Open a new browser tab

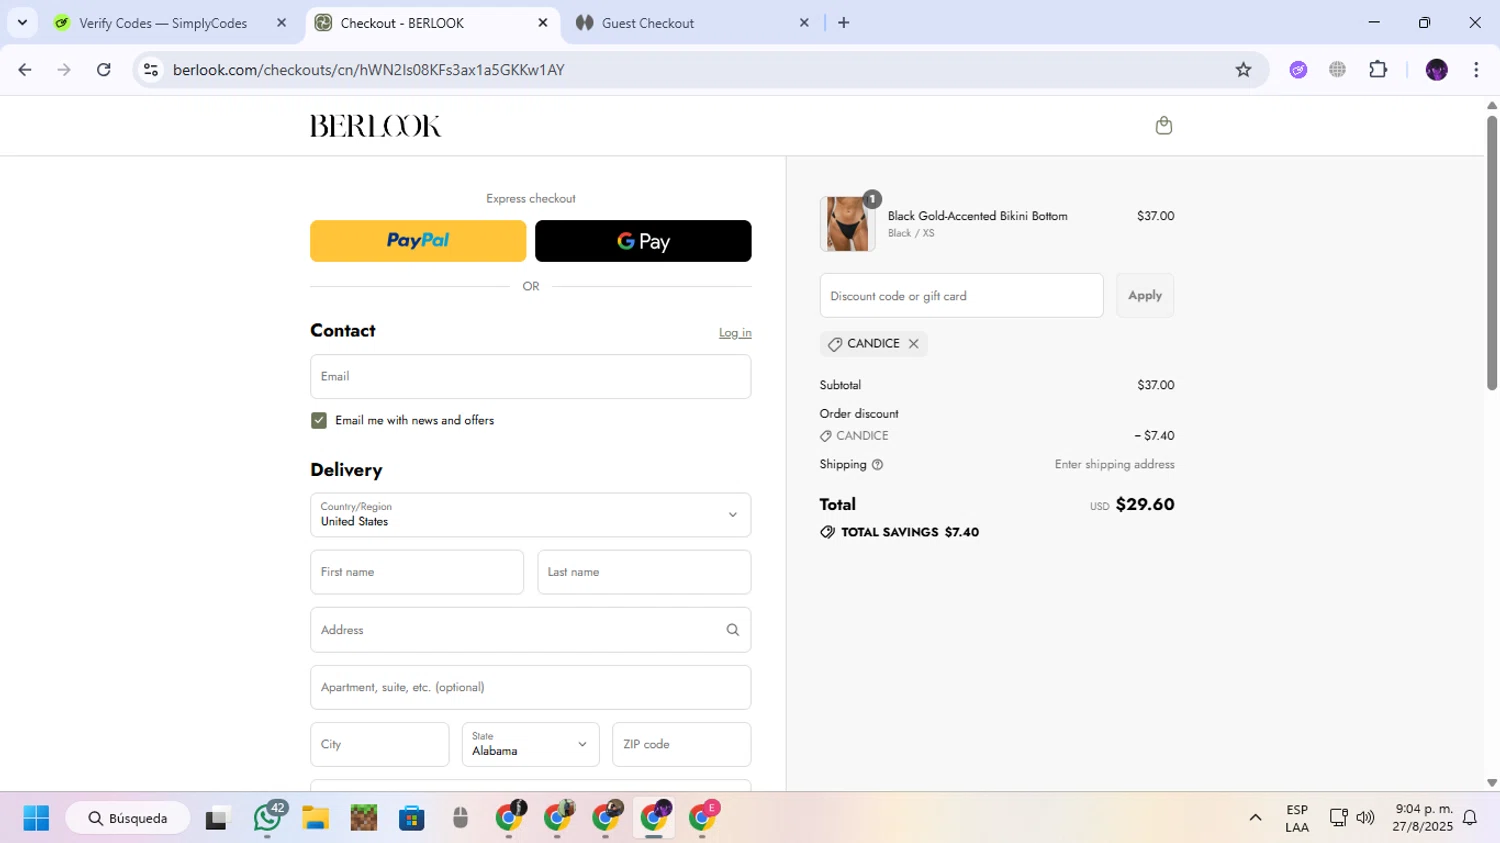point(843,23)
